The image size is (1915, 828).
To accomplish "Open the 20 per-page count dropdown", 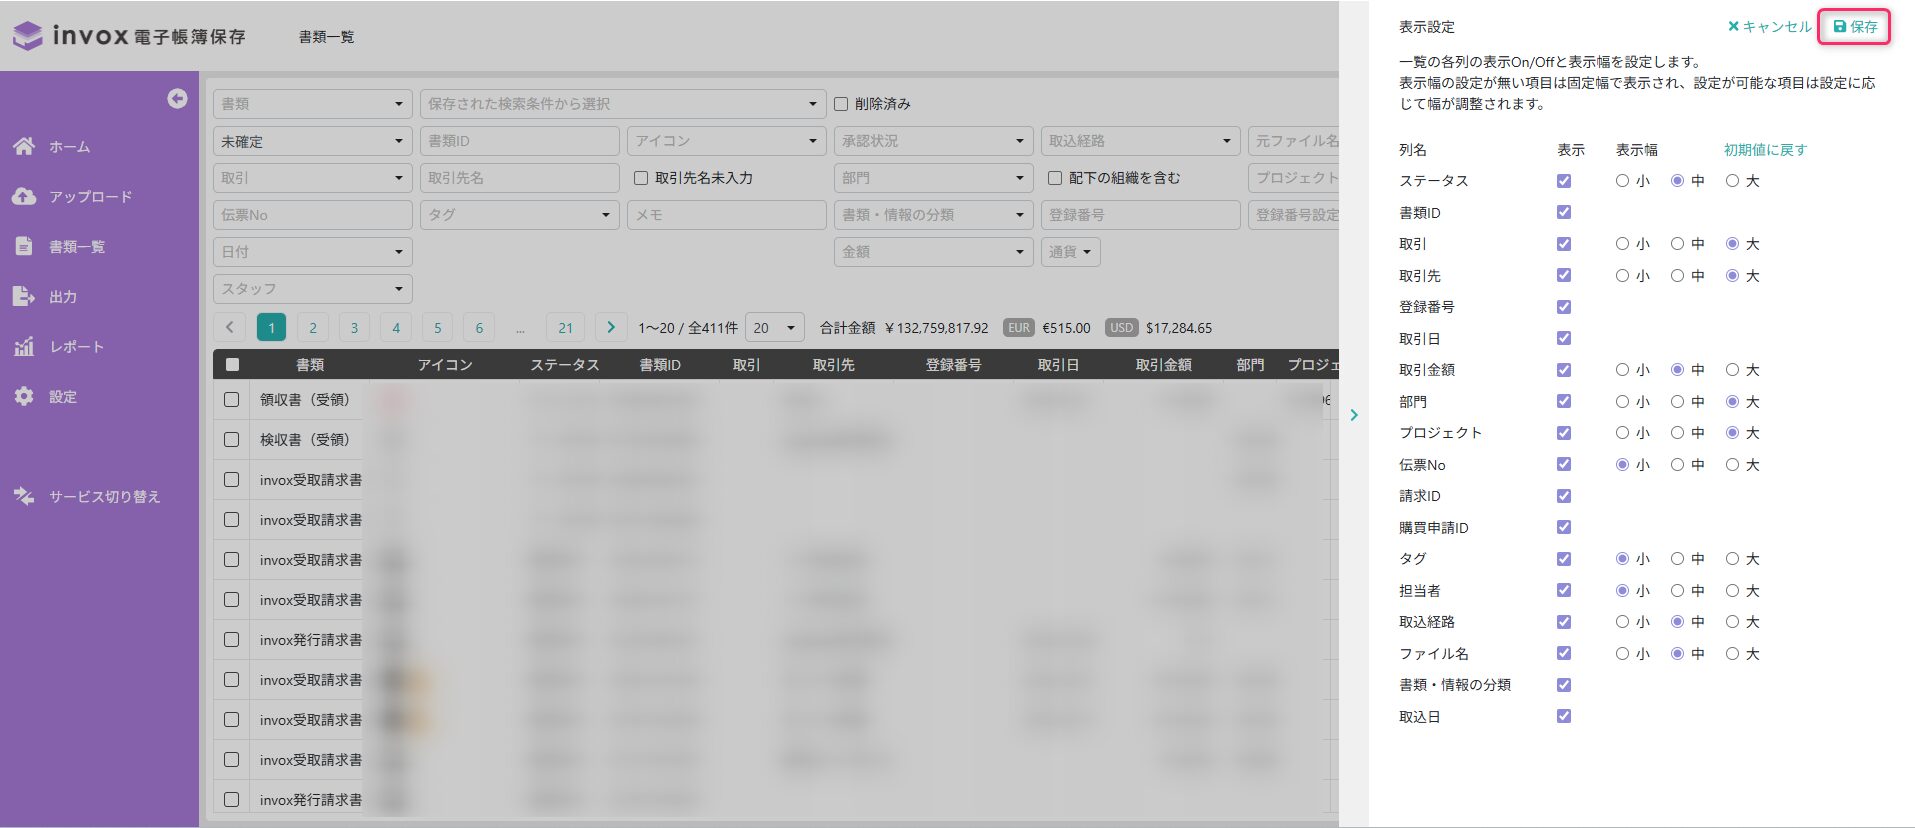I will (x=775, y=328).
